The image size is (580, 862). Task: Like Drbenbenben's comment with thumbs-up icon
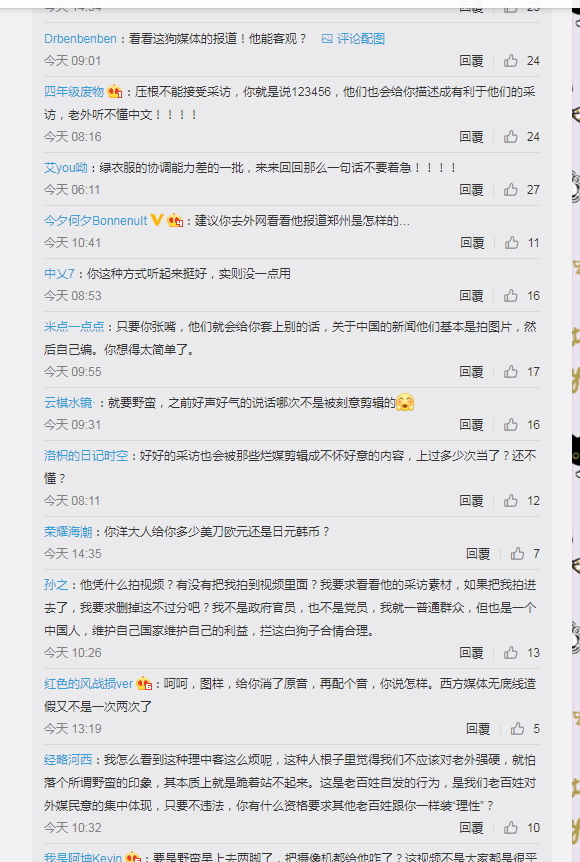(511, 60)
